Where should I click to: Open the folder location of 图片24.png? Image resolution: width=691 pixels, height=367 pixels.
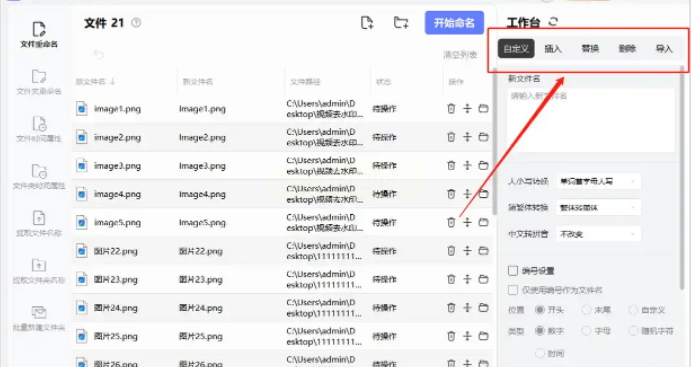point(483,308)
